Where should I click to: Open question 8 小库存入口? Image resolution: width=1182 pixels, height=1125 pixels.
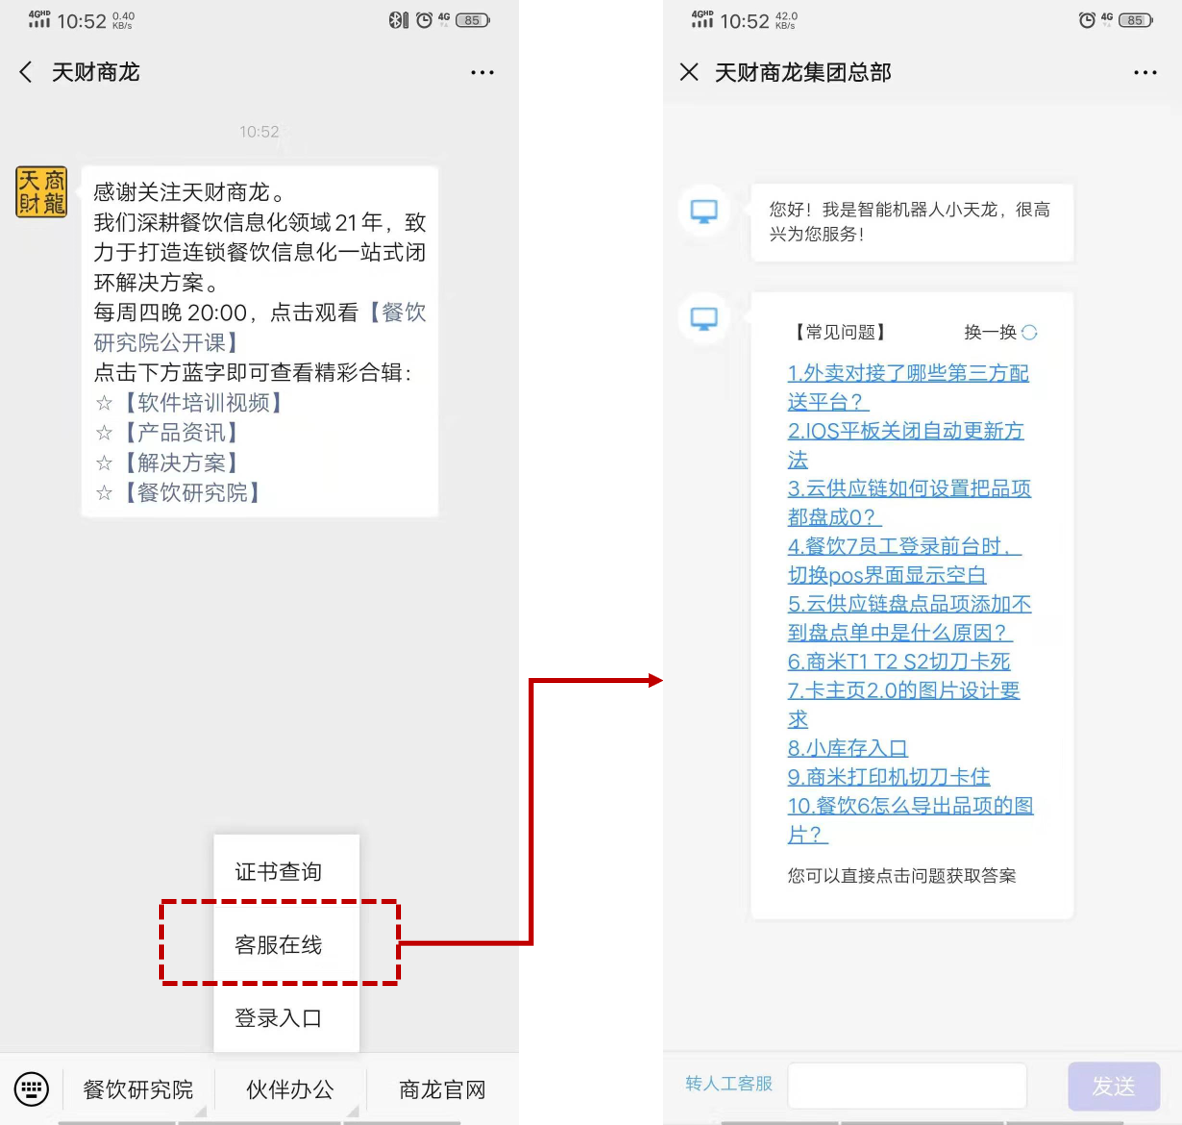(x=847, y=748)
